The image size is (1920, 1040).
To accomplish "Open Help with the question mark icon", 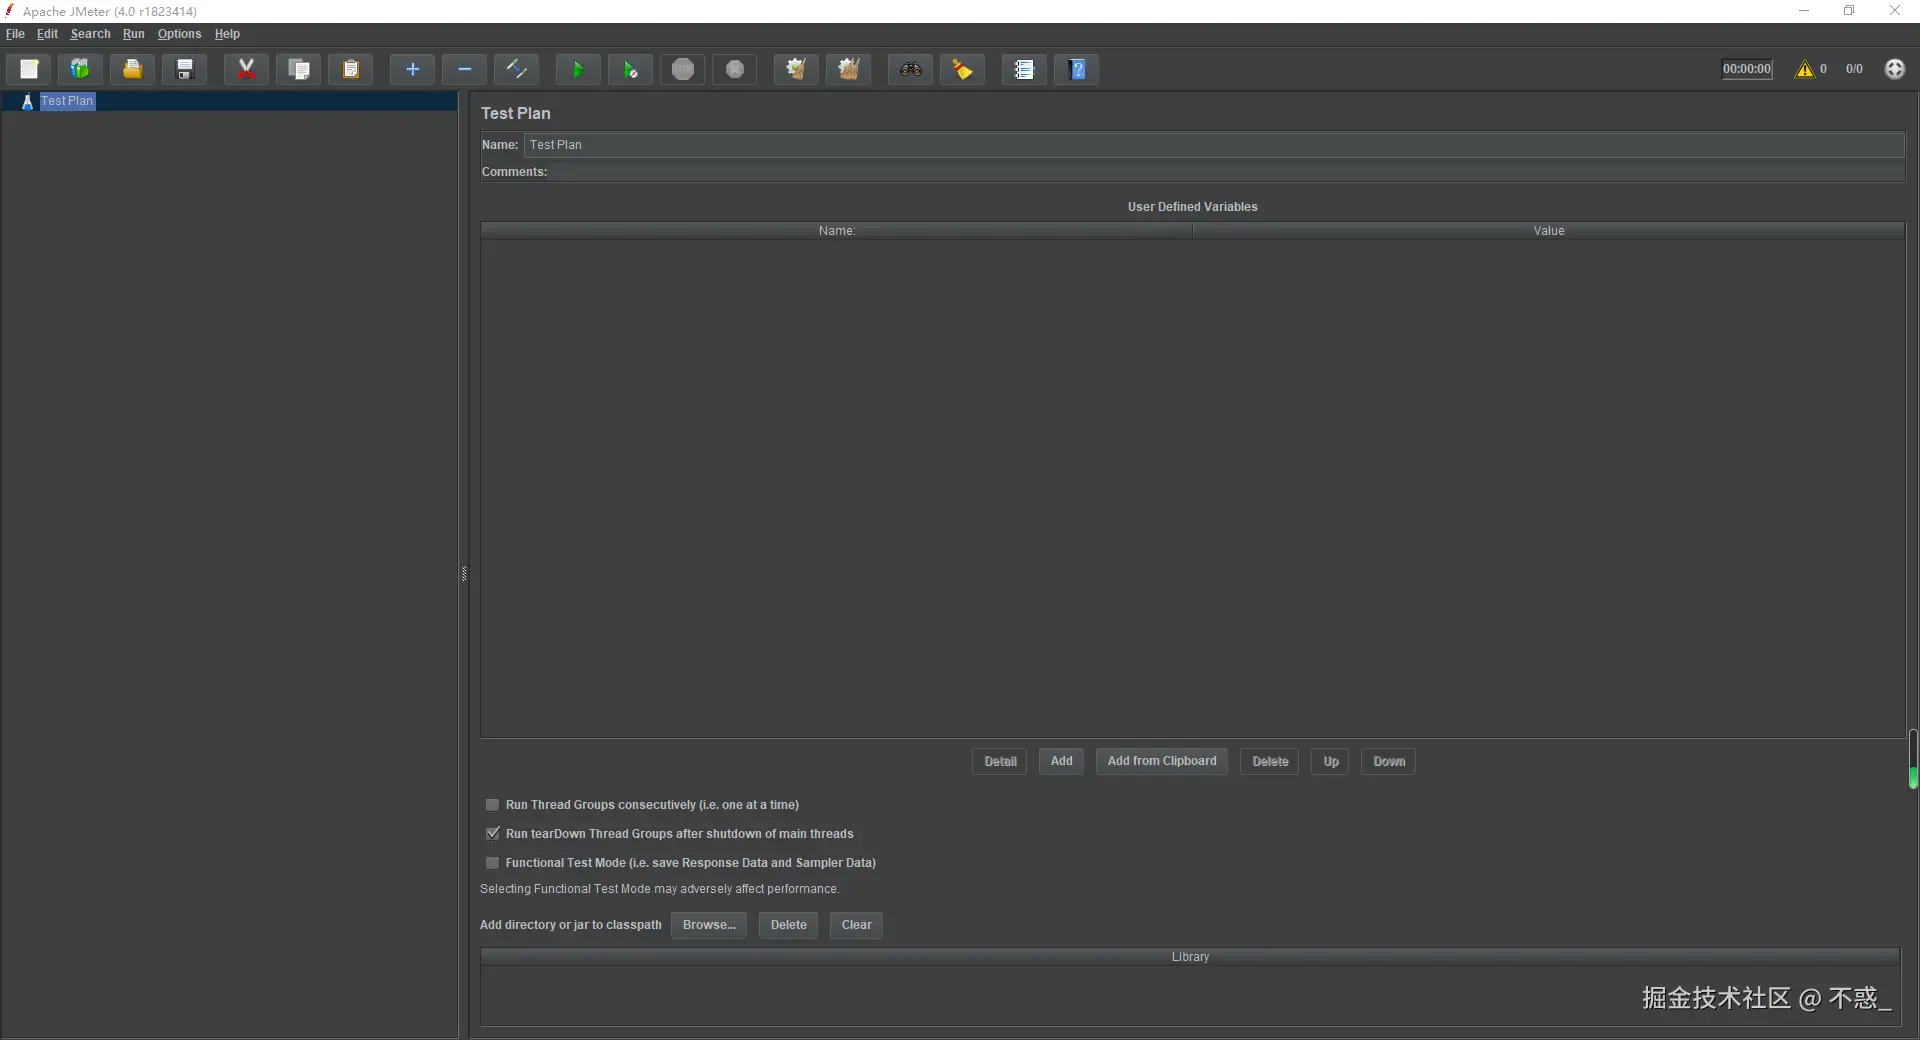I will [x=1077, y=69].
